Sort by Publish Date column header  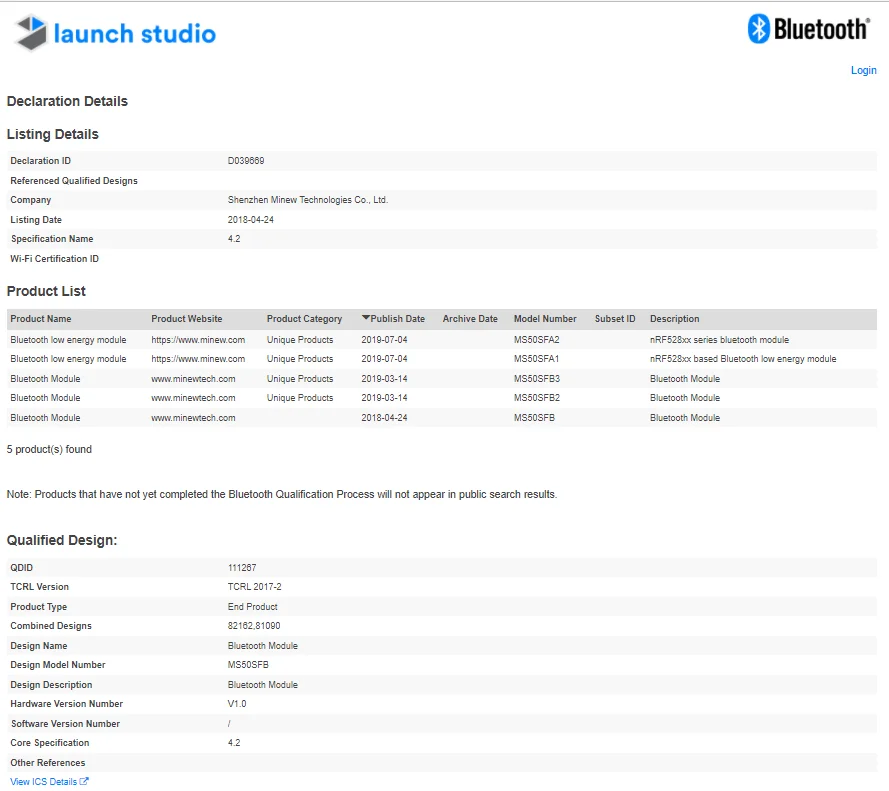pyautogui.click(x=397, y=319)
